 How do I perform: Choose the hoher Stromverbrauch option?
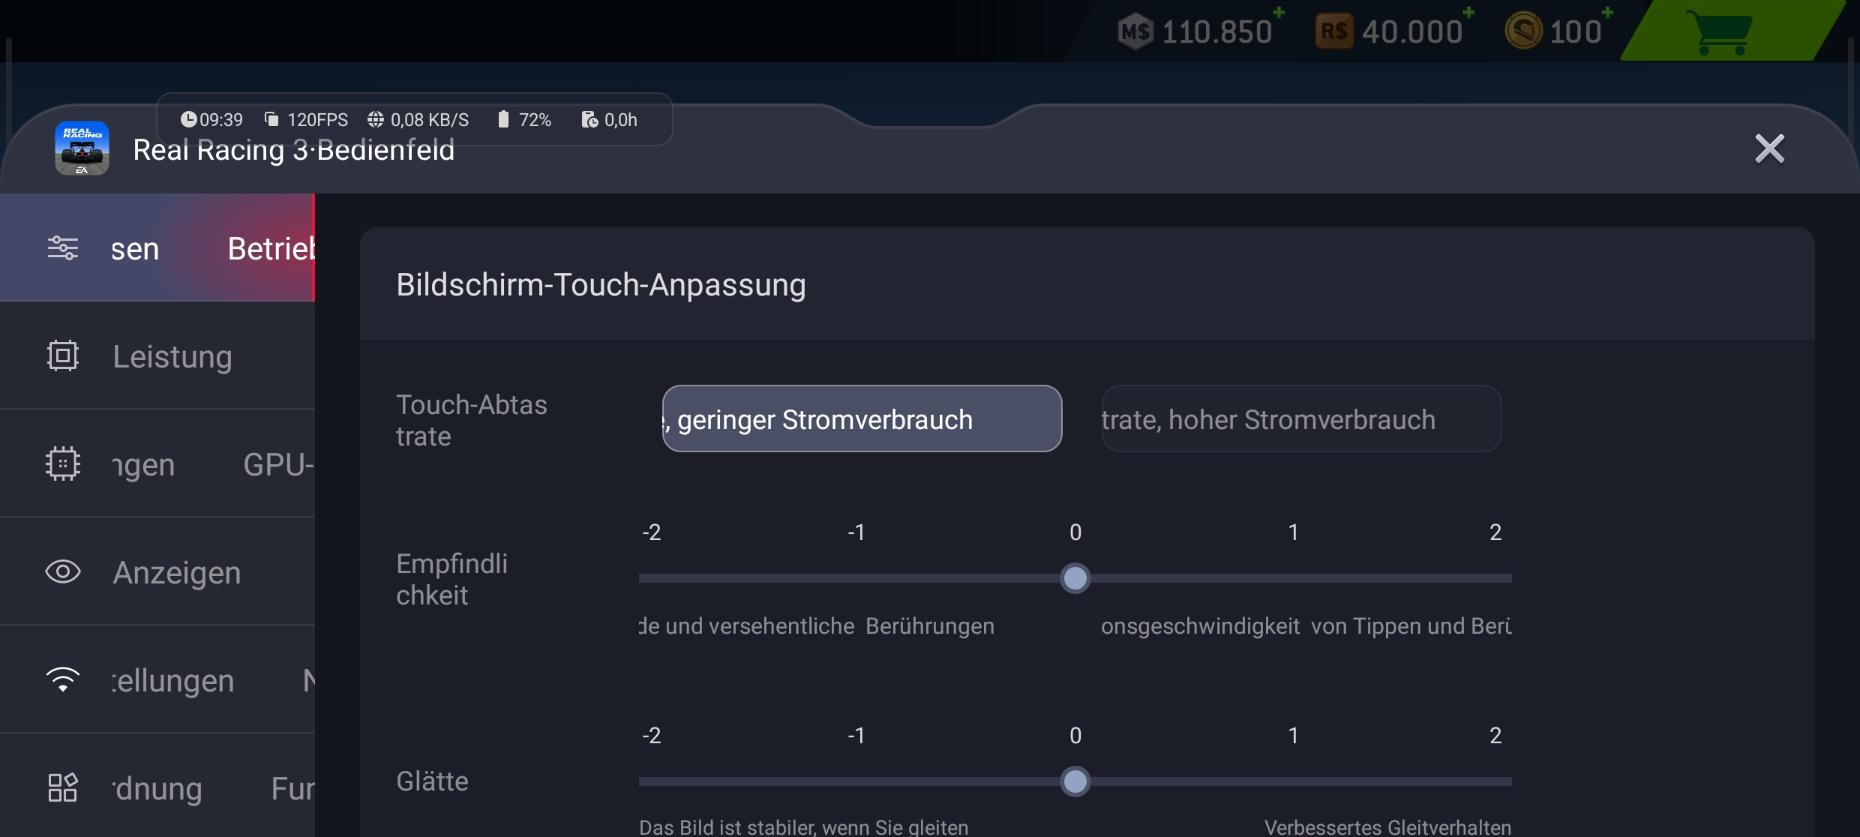(x=1301, y=419)
